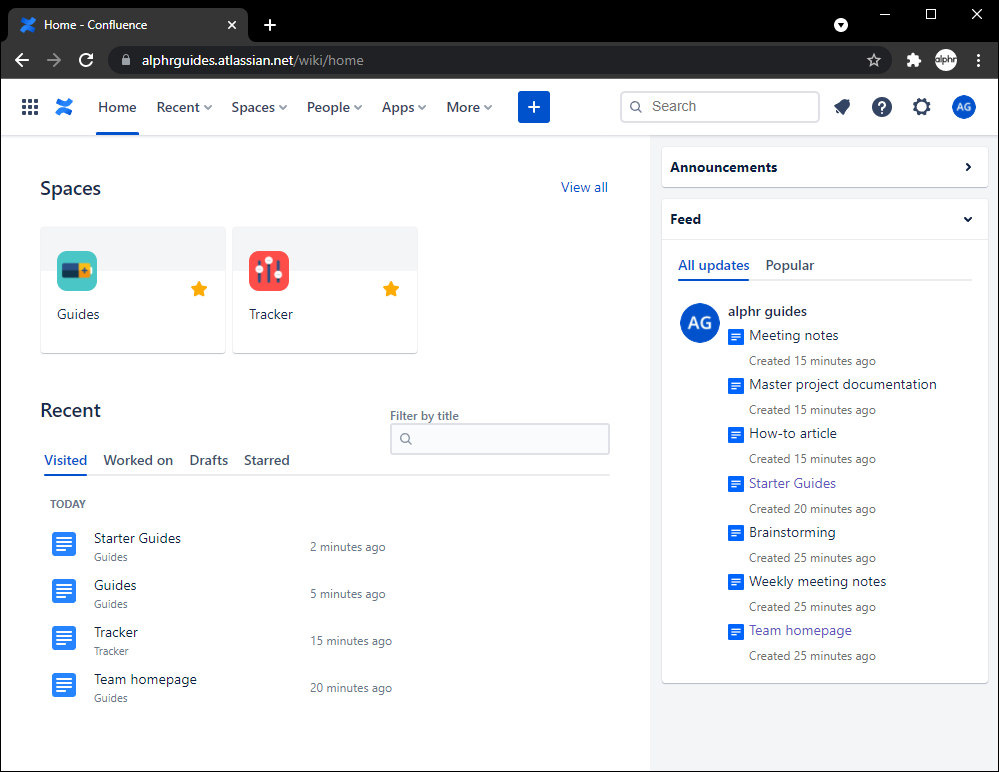Unstar the Tracker space

point(391,289)
